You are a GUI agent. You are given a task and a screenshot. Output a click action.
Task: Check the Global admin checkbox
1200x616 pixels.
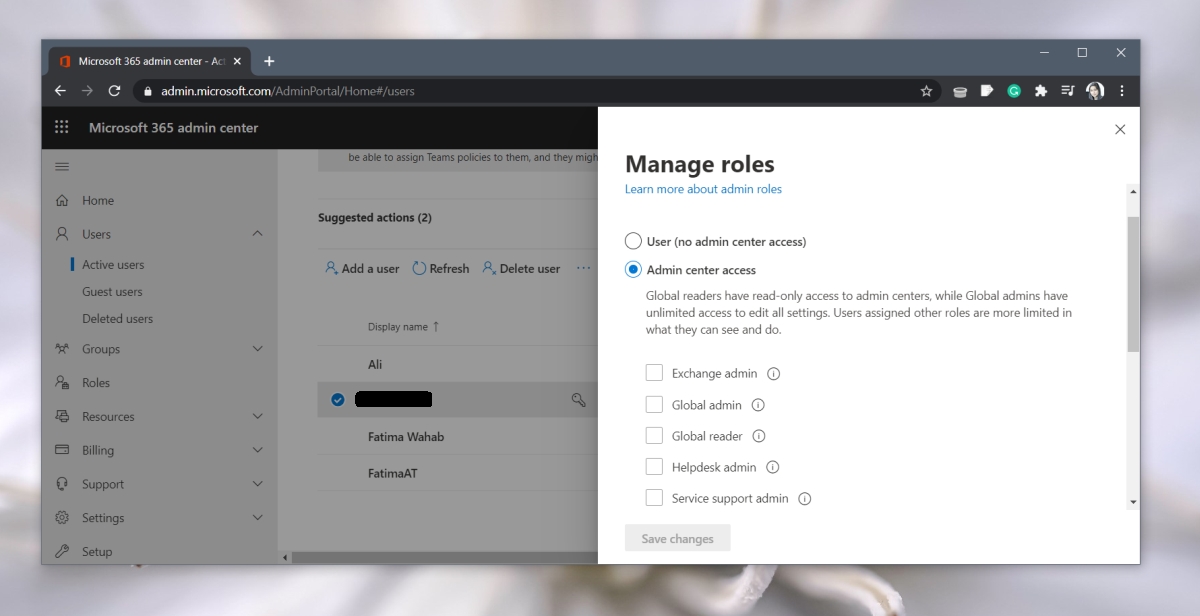pyautogui.click(x=654, y=404)
